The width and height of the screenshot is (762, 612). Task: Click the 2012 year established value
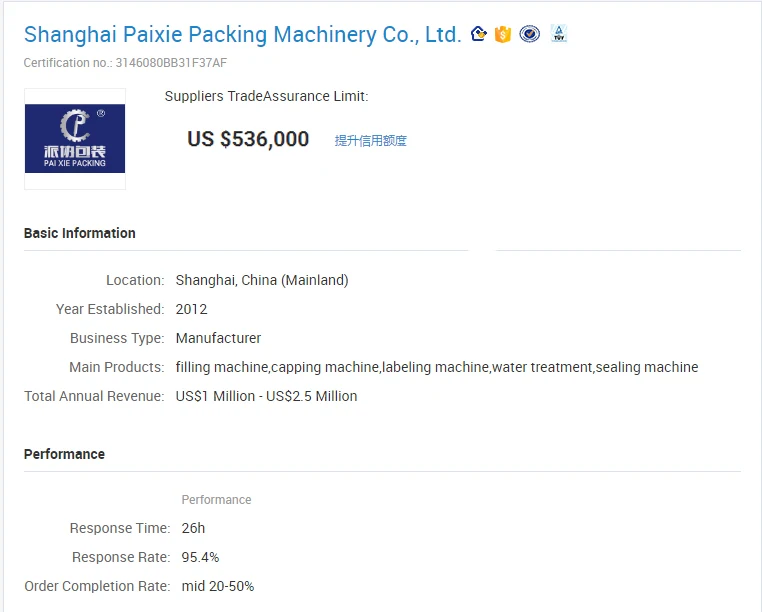pos(191,309)
